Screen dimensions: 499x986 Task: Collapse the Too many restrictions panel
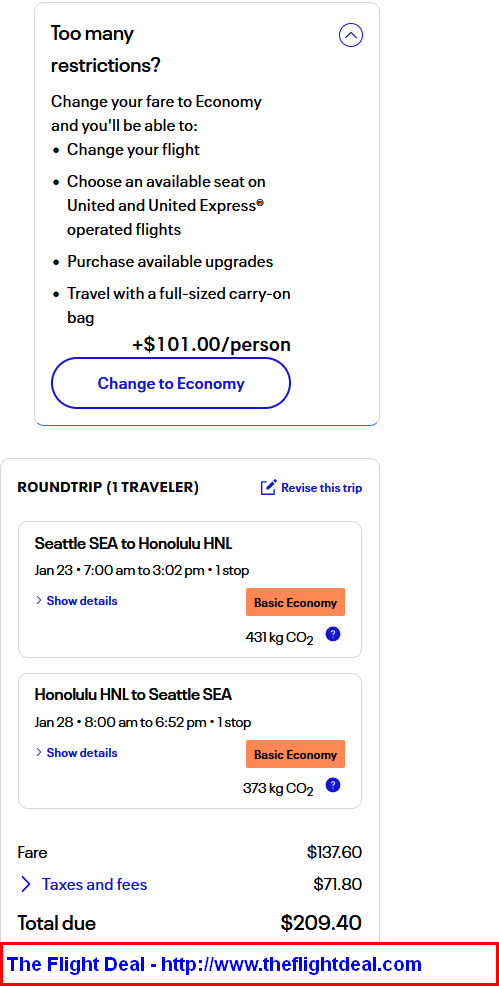[x=351, y=35]
